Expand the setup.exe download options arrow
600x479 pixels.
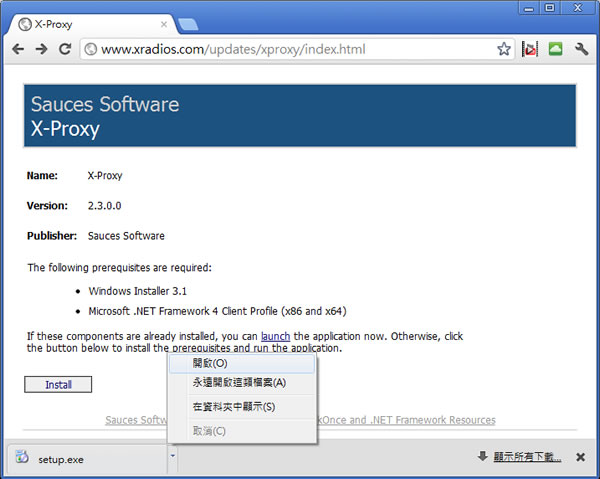173,456
